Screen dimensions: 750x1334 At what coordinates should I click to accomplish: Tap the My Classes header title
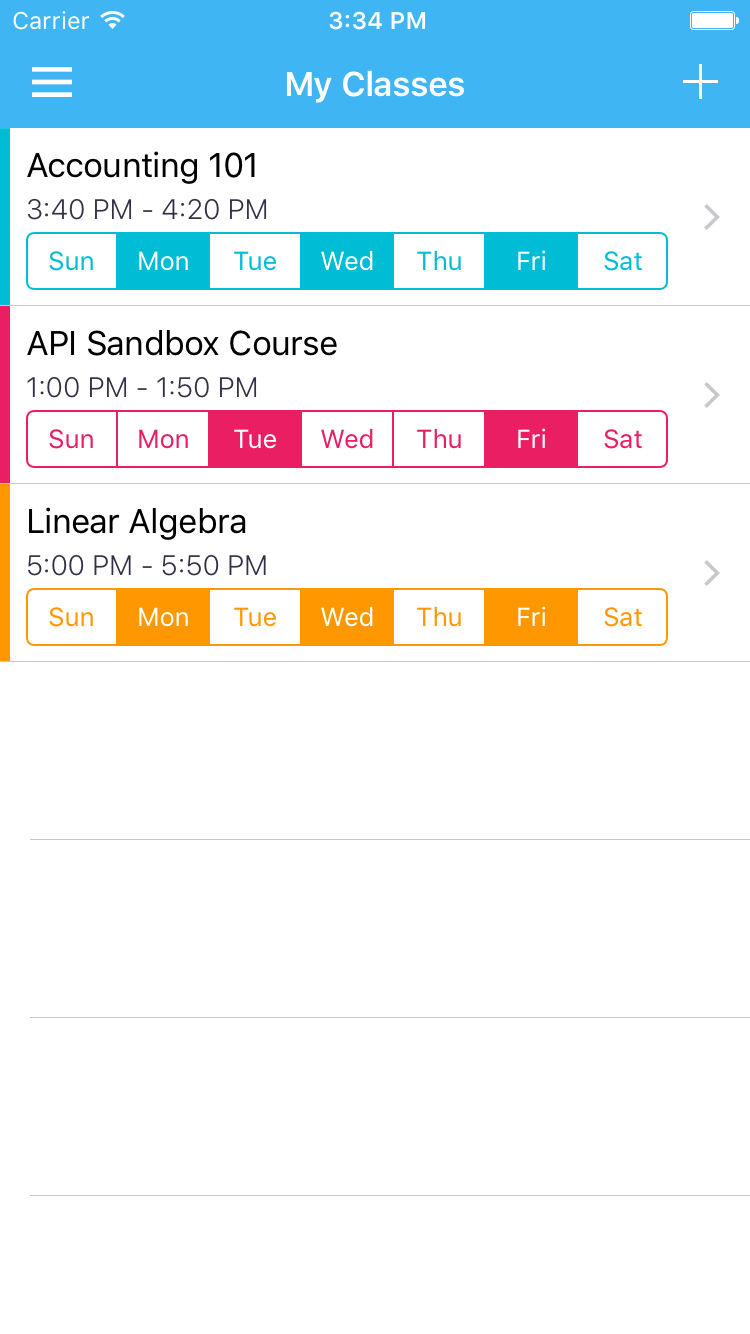pos(375,84)
